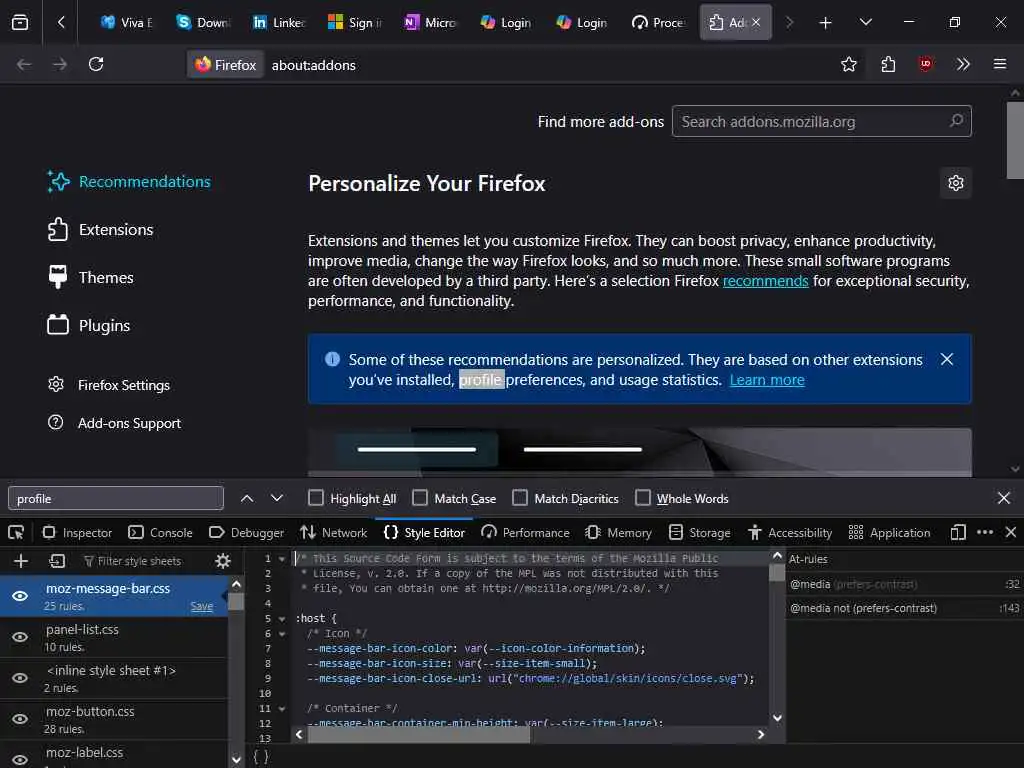Open Style Editor options gear
Image resolution: width=1024 pixels, height=768 pixels.
point(223,561)
